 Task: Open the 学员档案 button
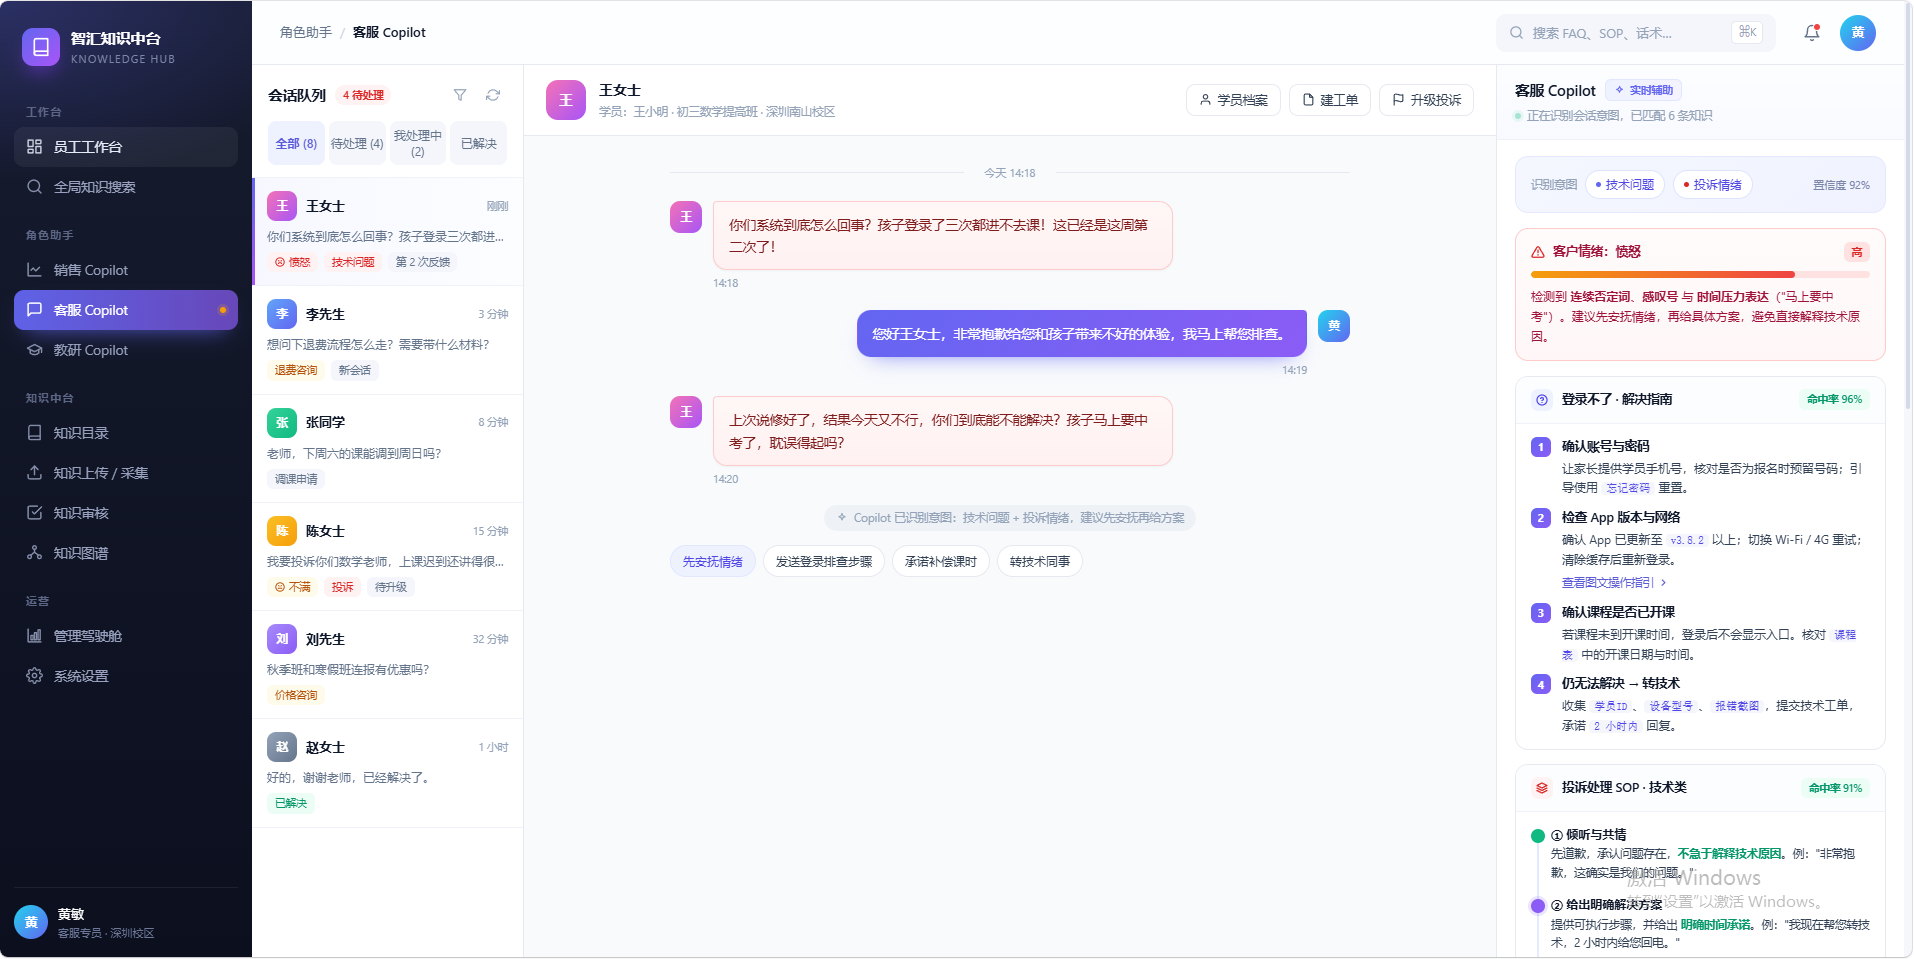click(x=1233, y=100)
